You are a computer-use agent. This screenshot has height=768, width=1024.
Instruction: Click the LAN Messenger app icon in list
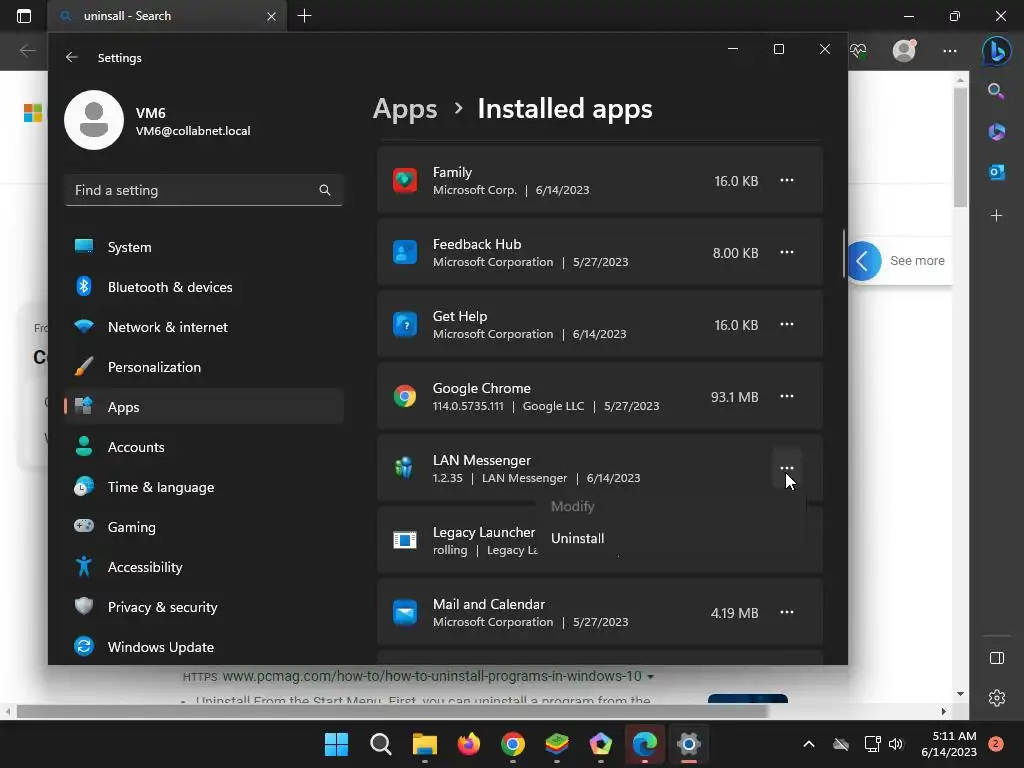click(x=404, y=468)
